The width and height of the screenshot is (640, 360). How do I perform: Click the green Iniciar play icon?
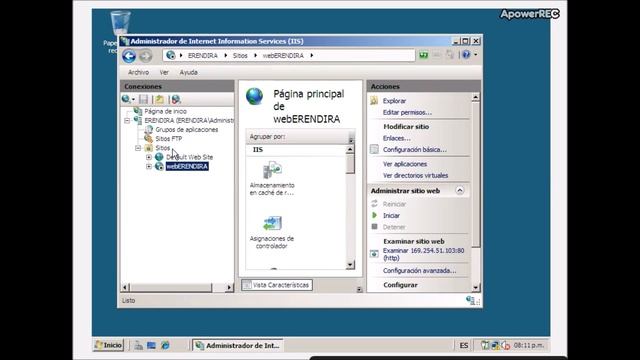tap(374, 215)
